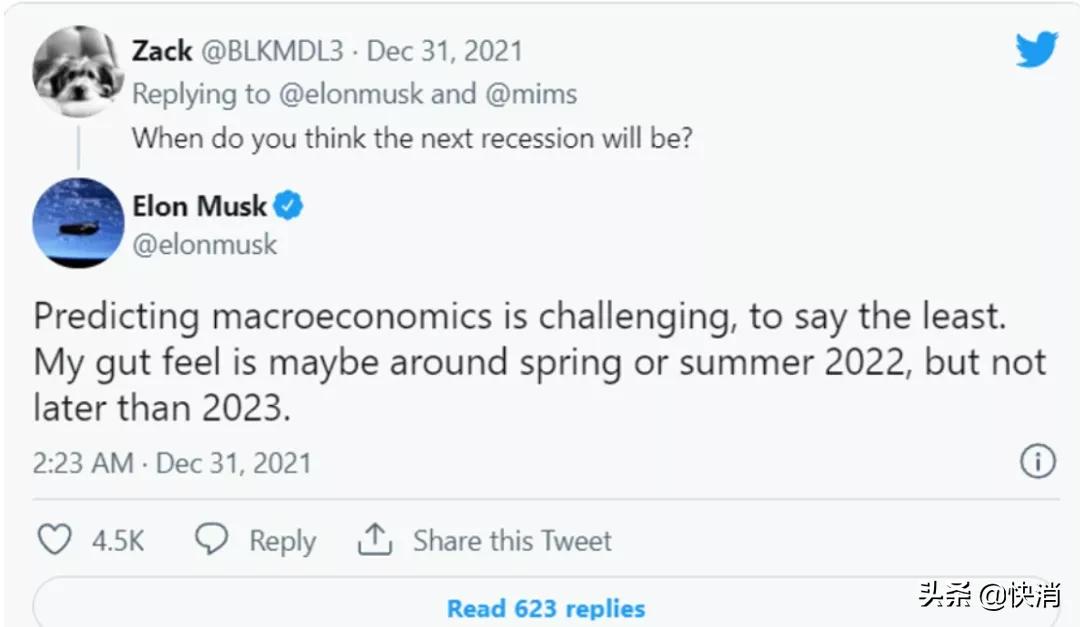Read 623 replies
1080x627 pixels.
pos(545,608)
